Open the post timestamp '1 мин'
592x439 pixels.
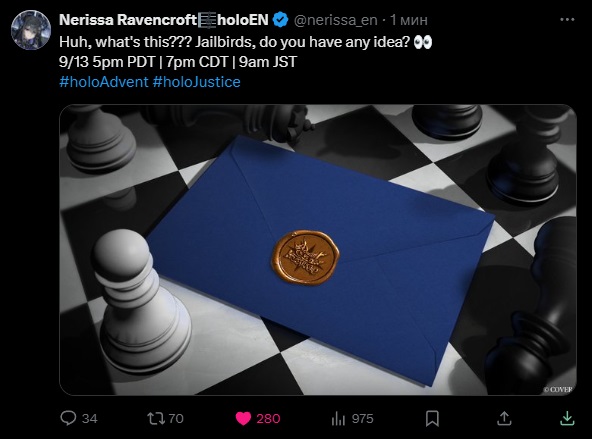point(409,20)
